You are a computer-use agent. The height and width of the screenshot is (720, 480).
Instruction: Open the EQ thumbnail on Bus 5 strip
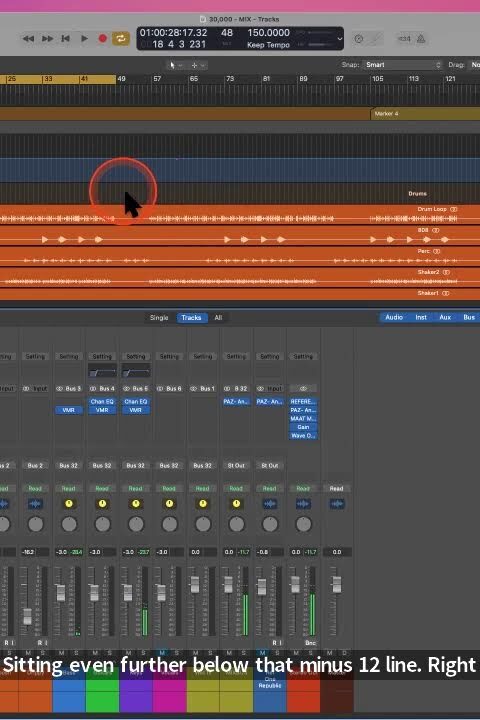(136, 371)
